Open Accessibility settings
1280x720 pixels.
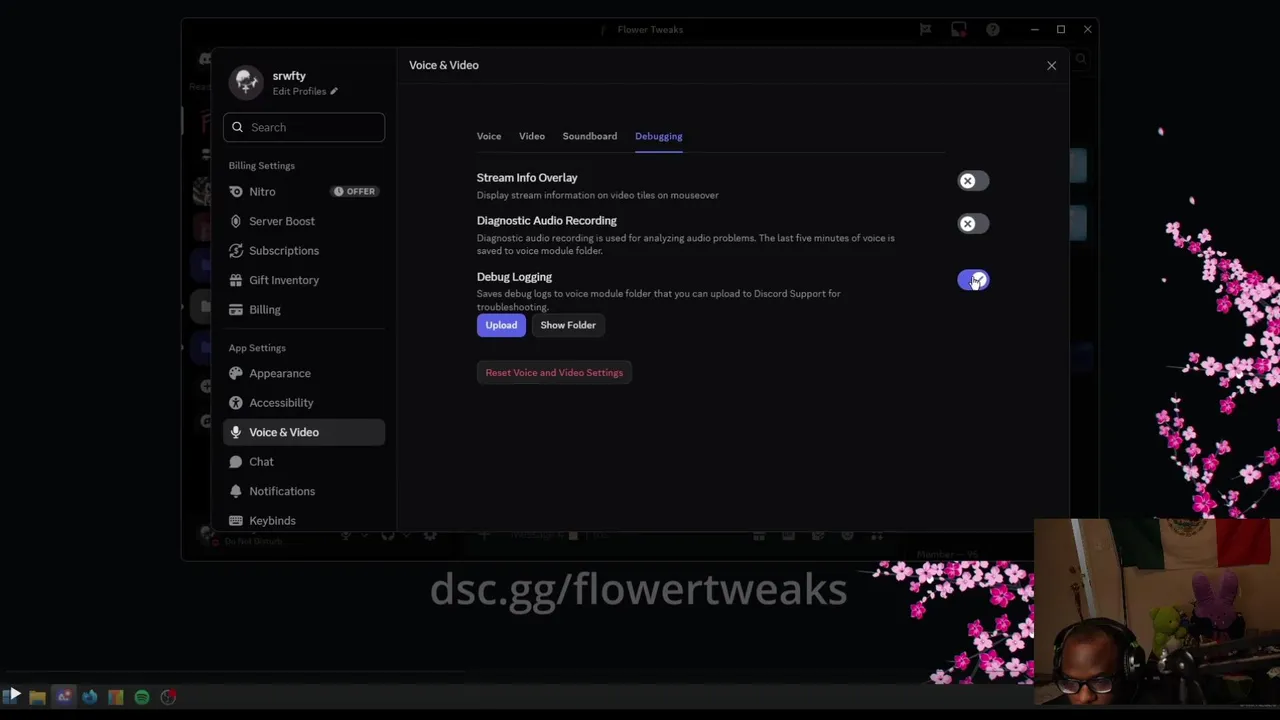pos(304,402)
